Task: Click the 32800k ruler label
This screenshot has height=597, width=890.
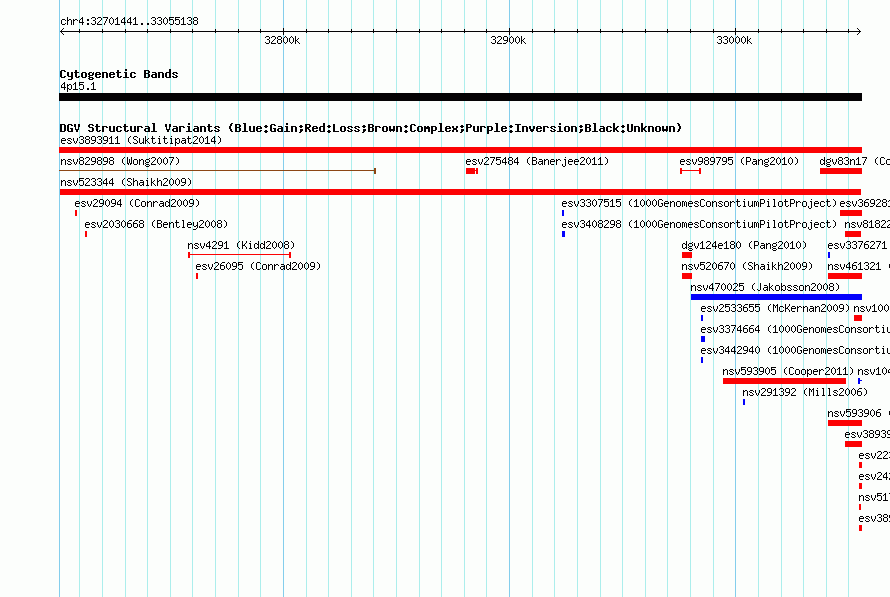Action: (x=282, y=40)
